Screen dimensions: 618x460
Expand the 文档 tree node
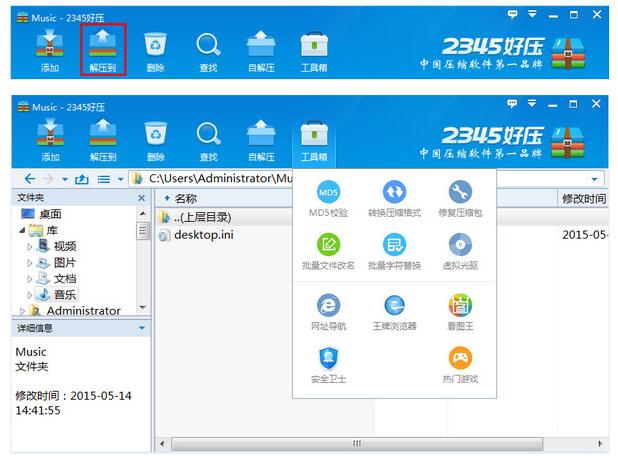(x=30, y=279)
